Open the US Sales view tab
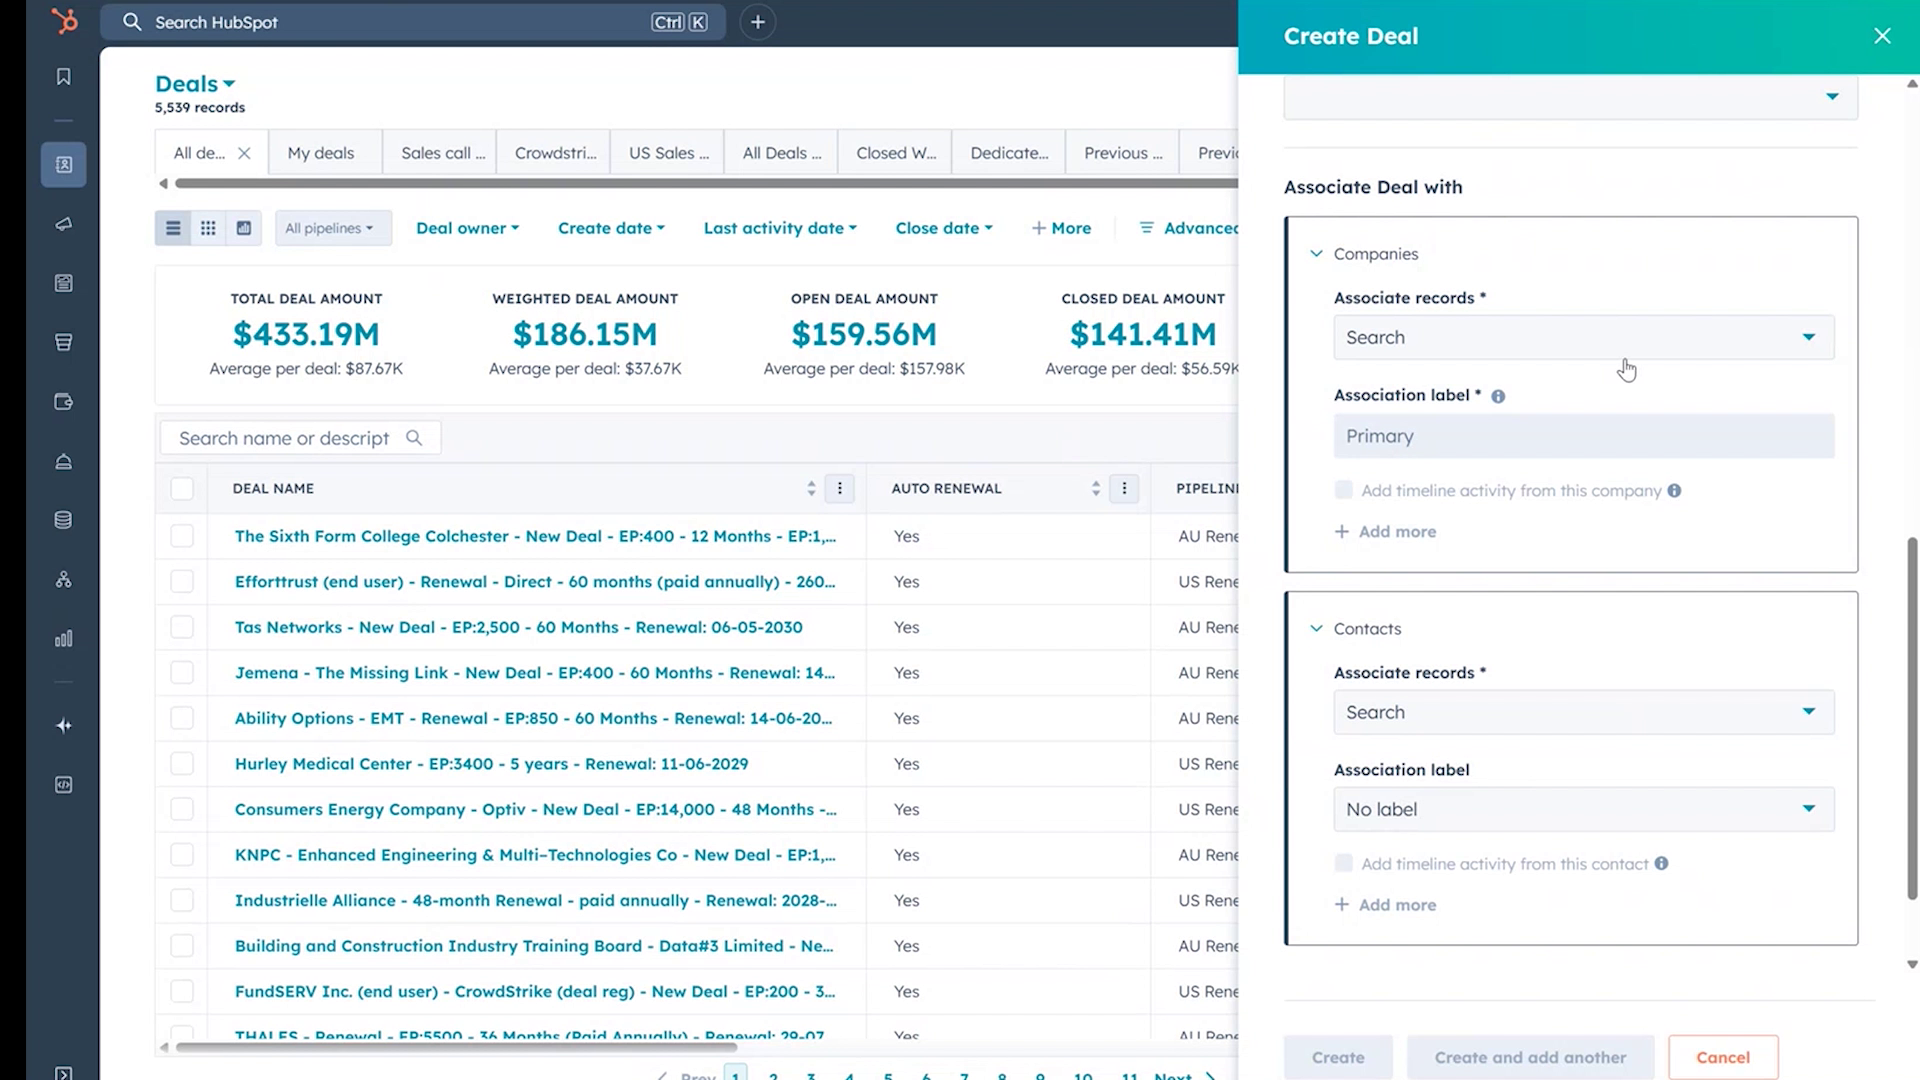 coord(667,152)
